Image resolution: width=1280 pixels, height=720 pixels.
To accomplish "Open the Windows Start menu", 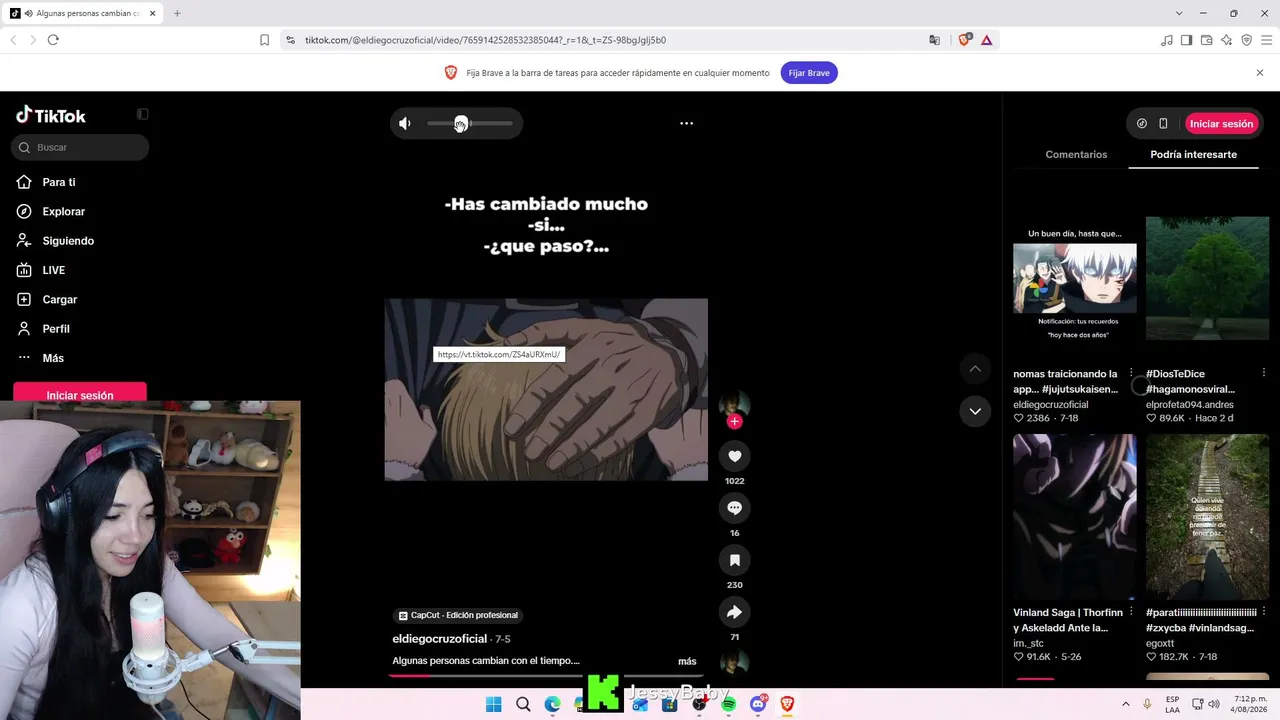I will point(493,704).
